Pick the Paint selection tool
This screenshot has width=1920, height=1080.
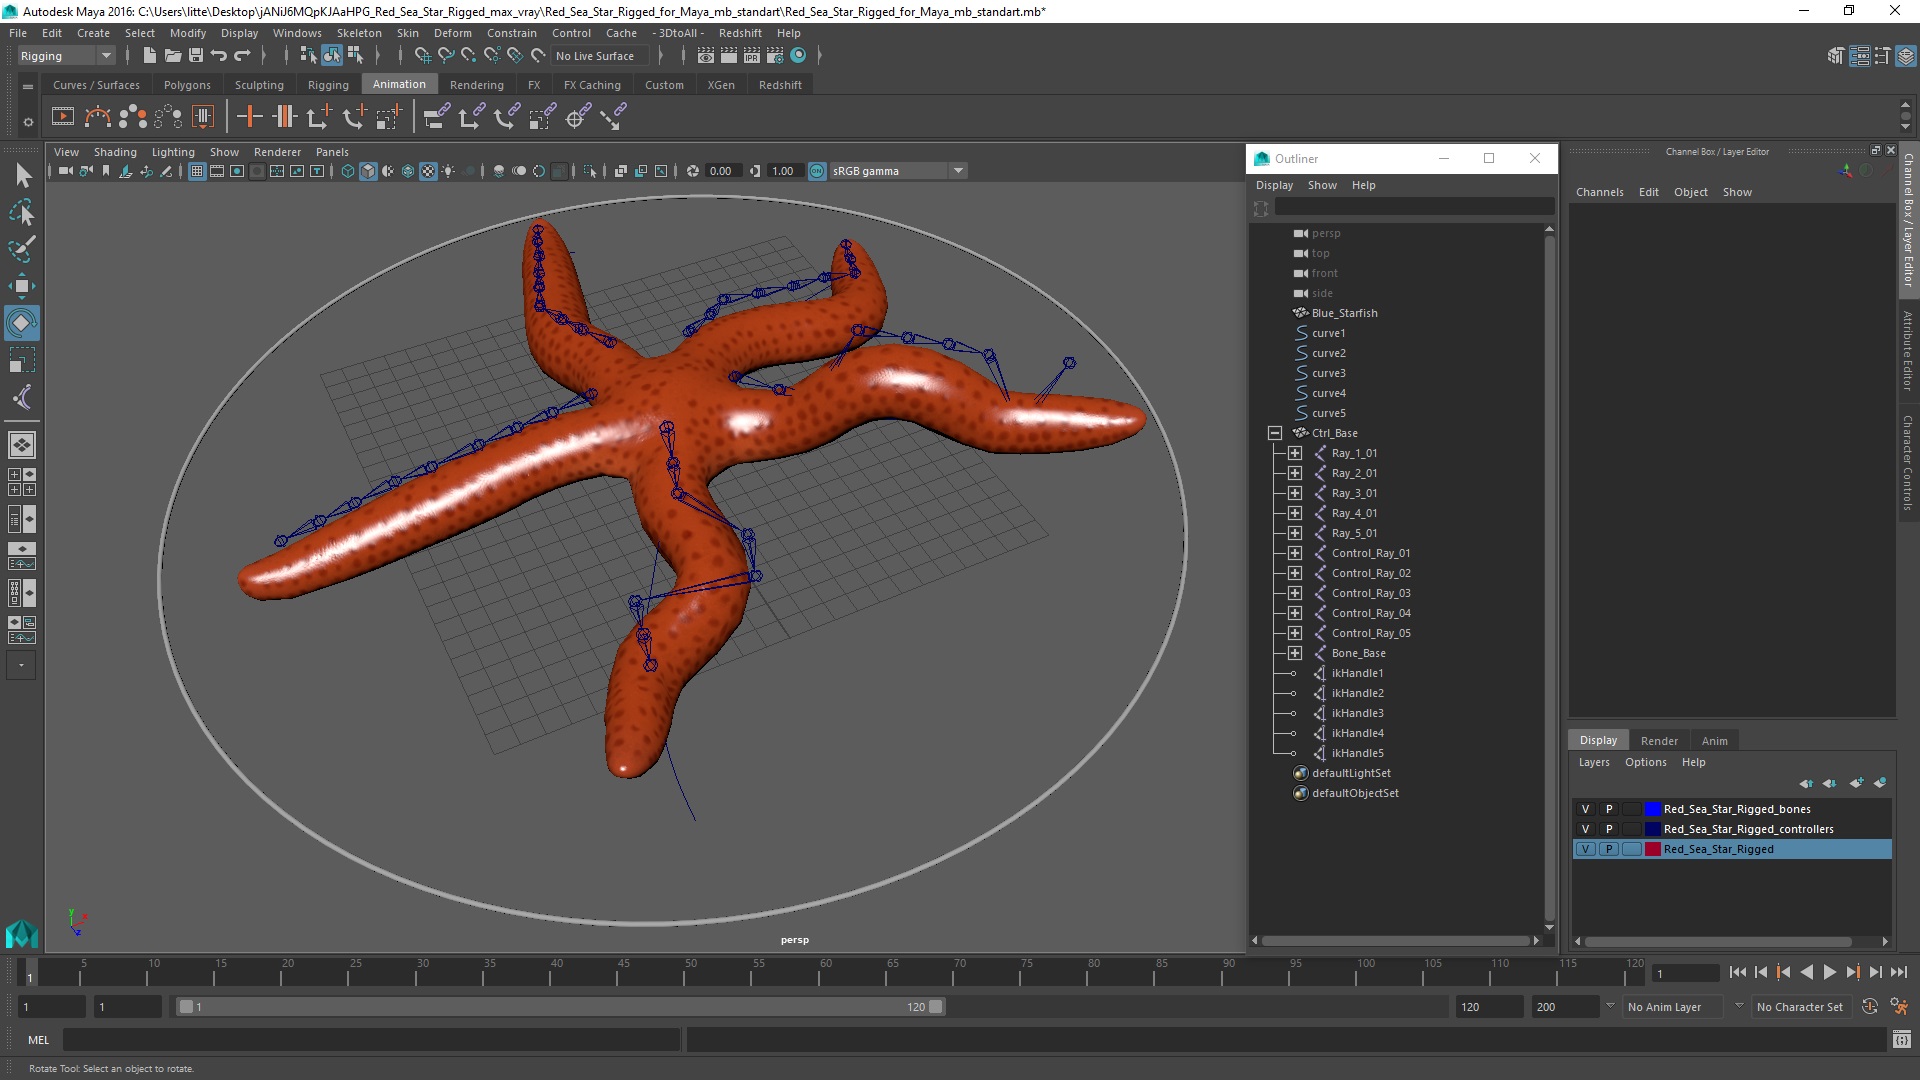(x=21, y=249)
